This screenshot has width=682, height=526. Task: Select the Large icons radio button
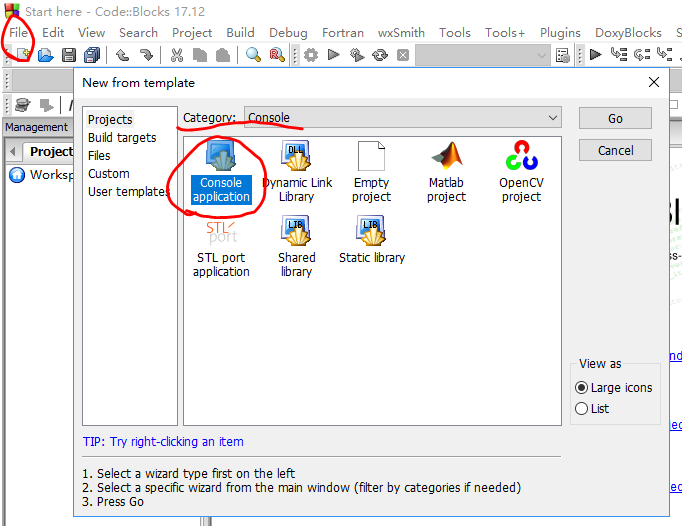(x=614, y=388)
